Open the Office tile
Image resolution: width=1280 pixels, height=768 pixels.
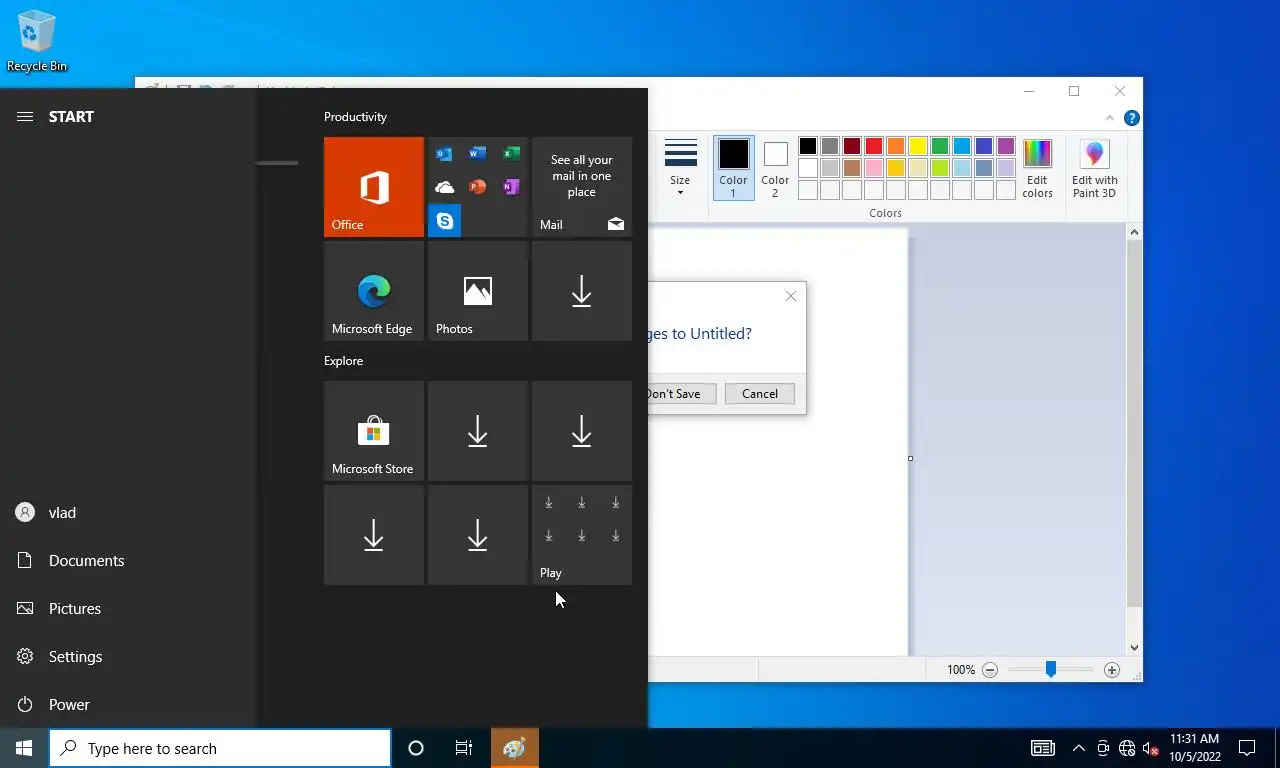tap(374, 187)
